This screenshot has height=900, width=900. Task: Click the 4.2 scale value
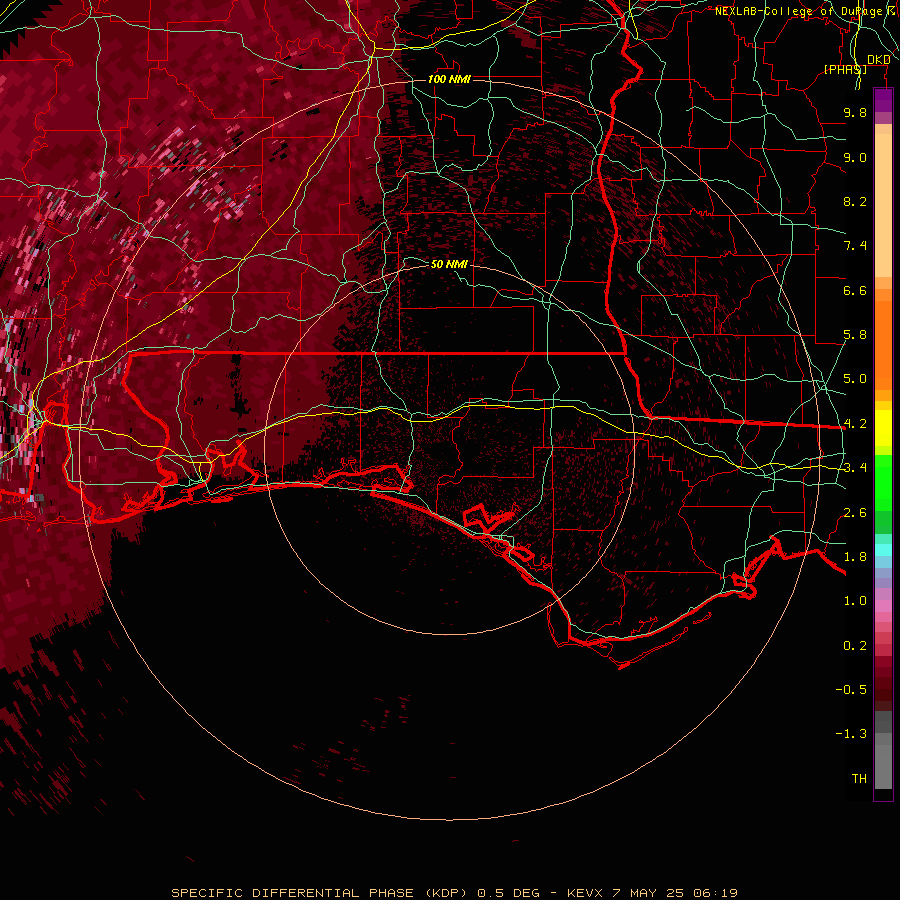(x=855, y=424)
